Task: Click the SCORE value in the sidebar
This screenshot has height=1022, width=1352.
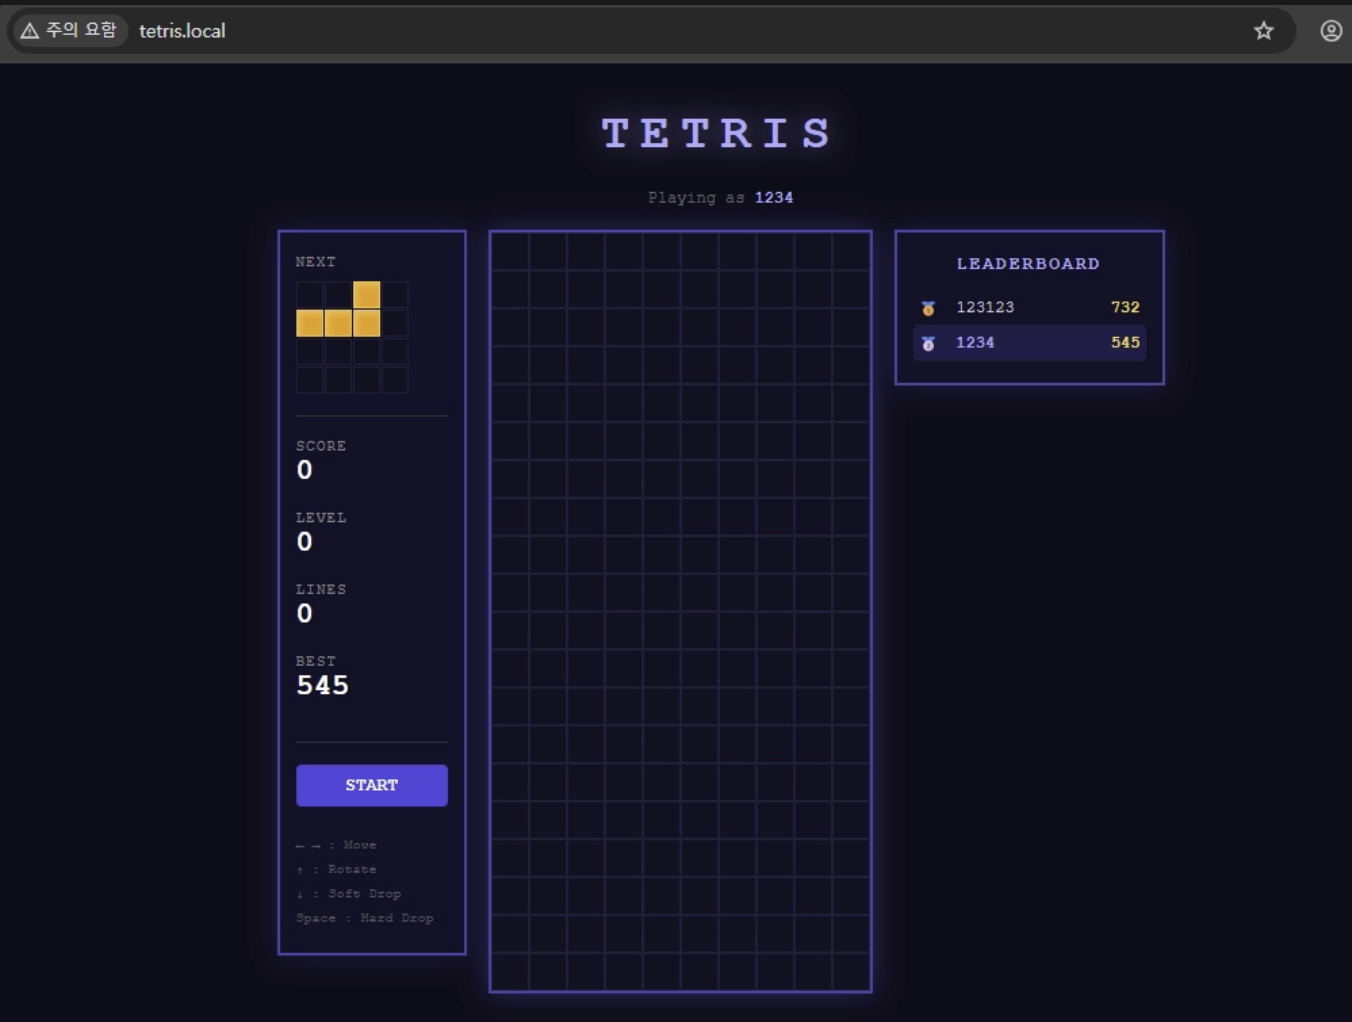Action: point(305,470)
